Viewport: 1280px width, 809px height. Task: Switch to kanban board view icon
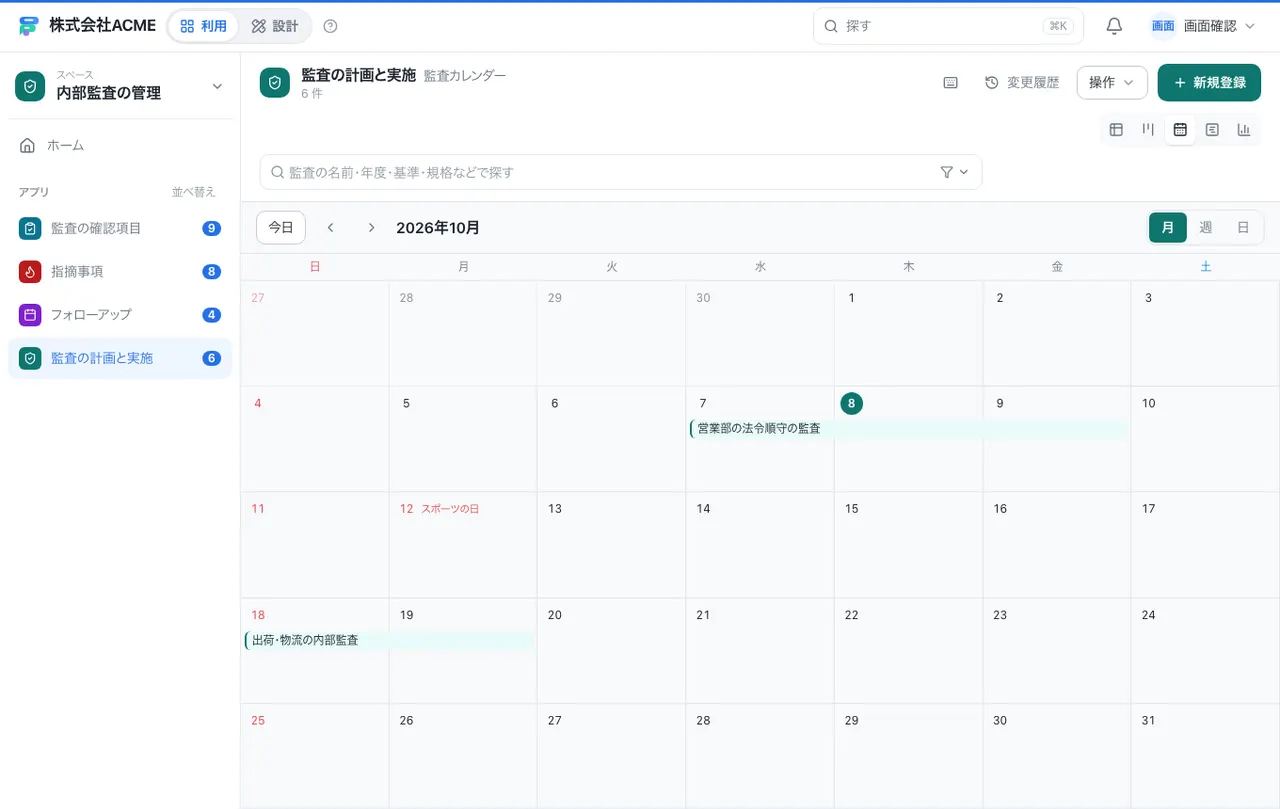pos(1148,129)
